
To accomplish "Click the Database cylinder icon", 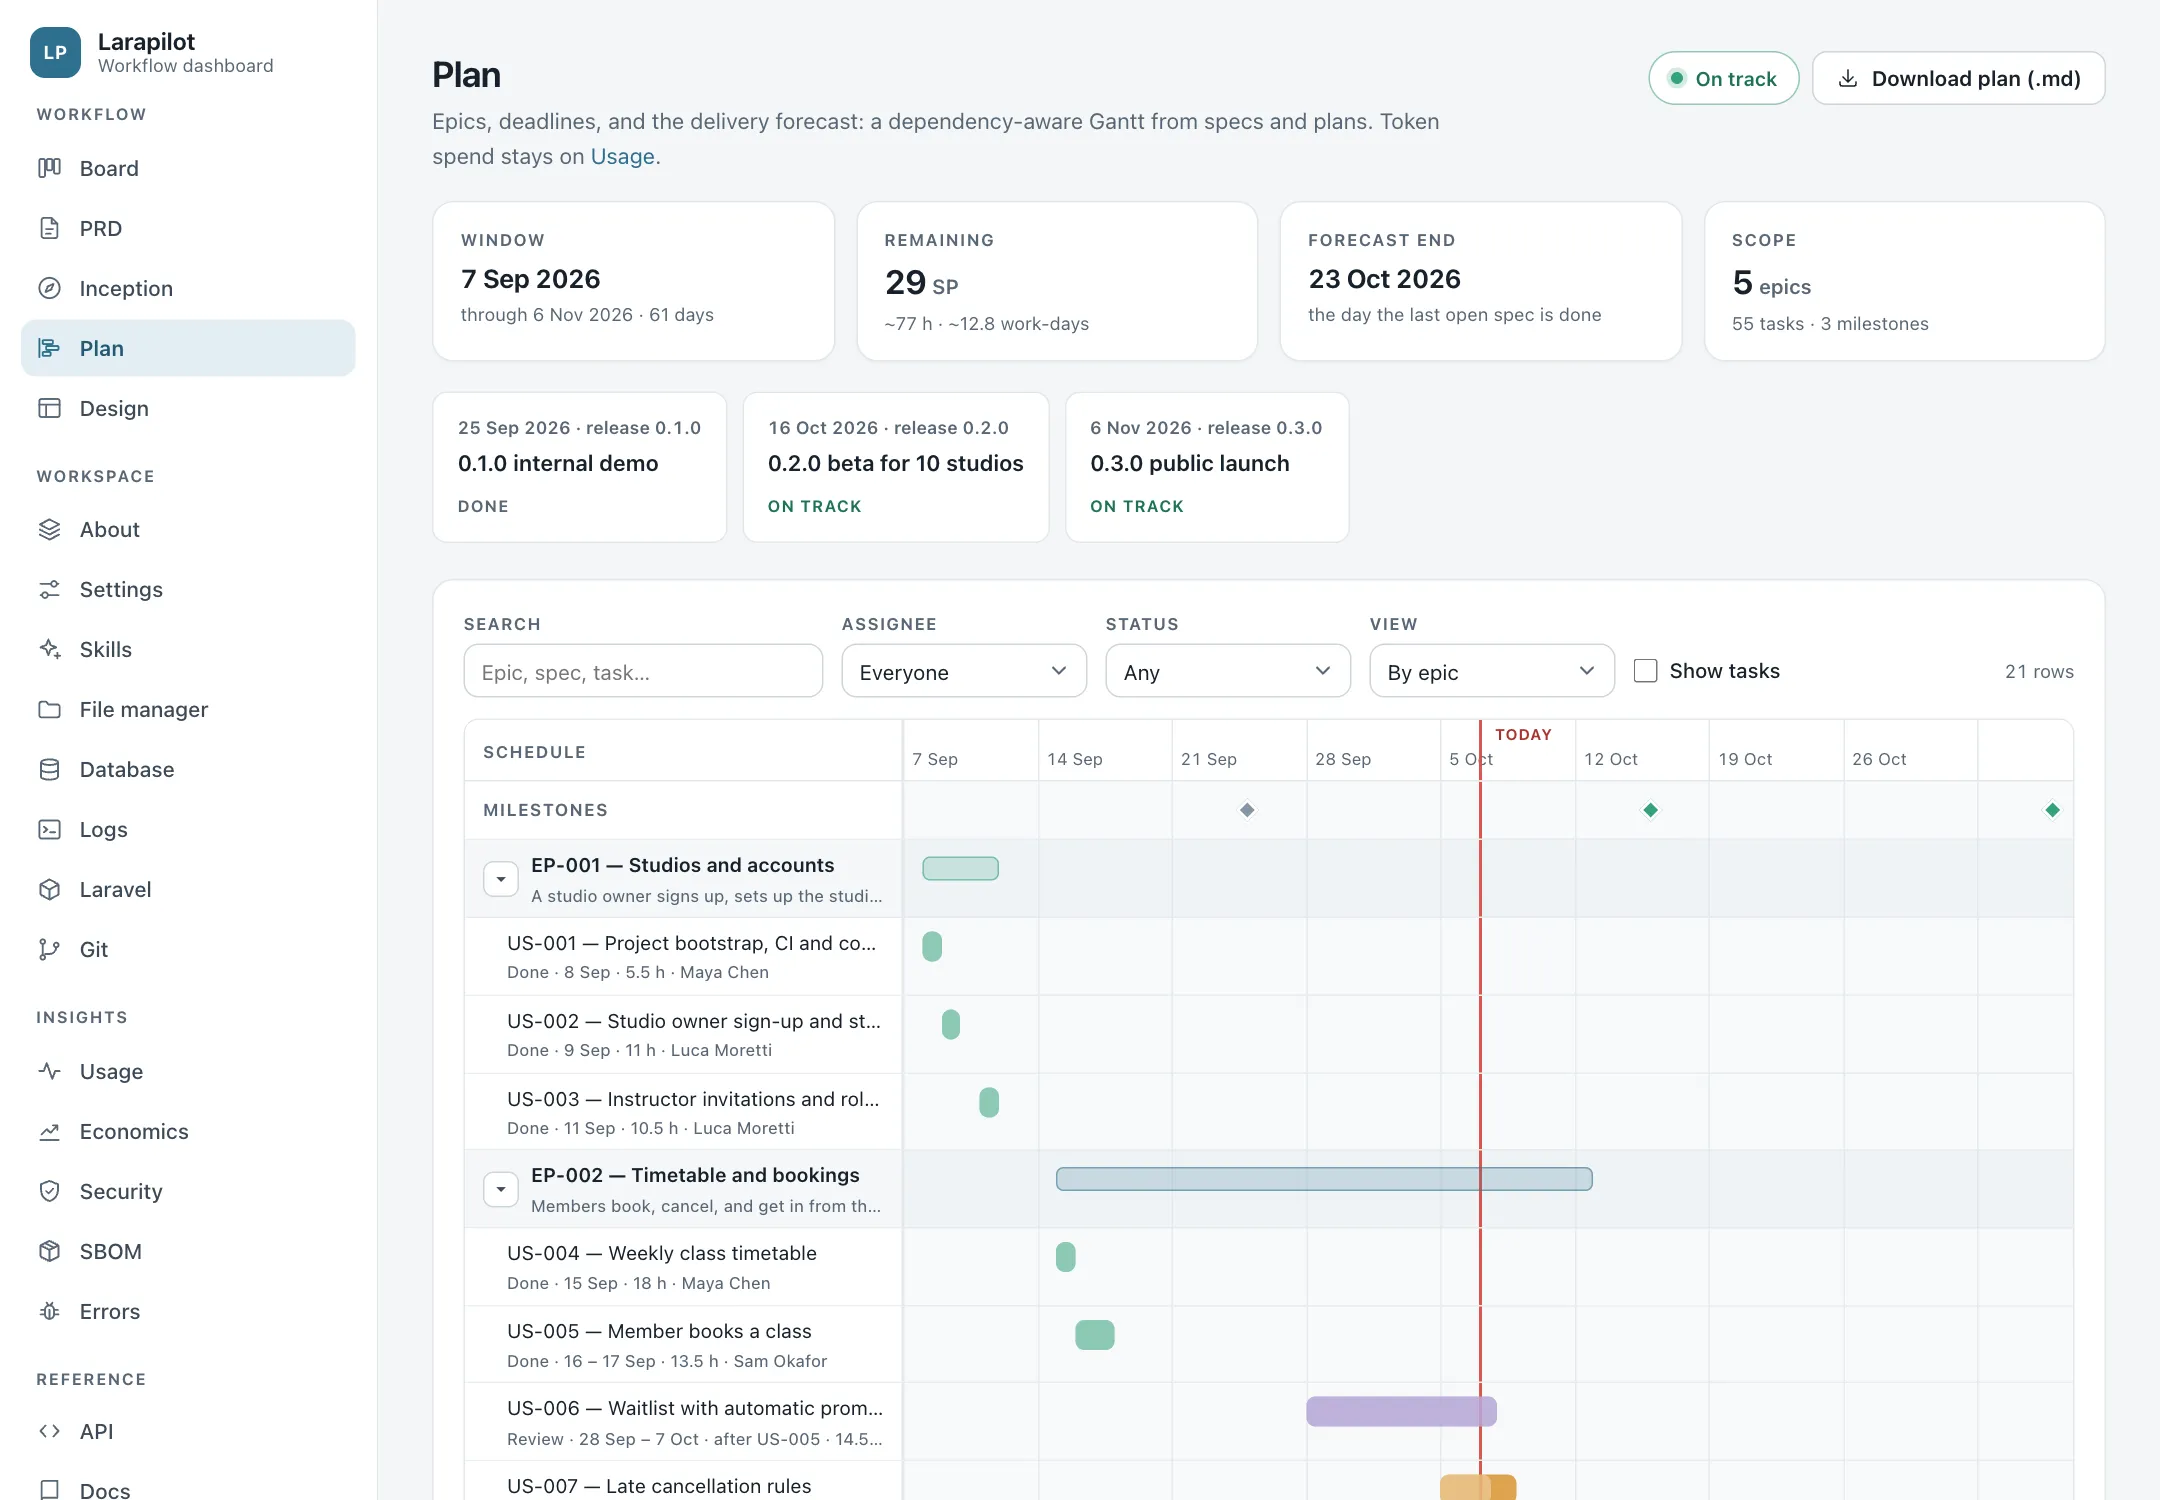I will point(49,769).
